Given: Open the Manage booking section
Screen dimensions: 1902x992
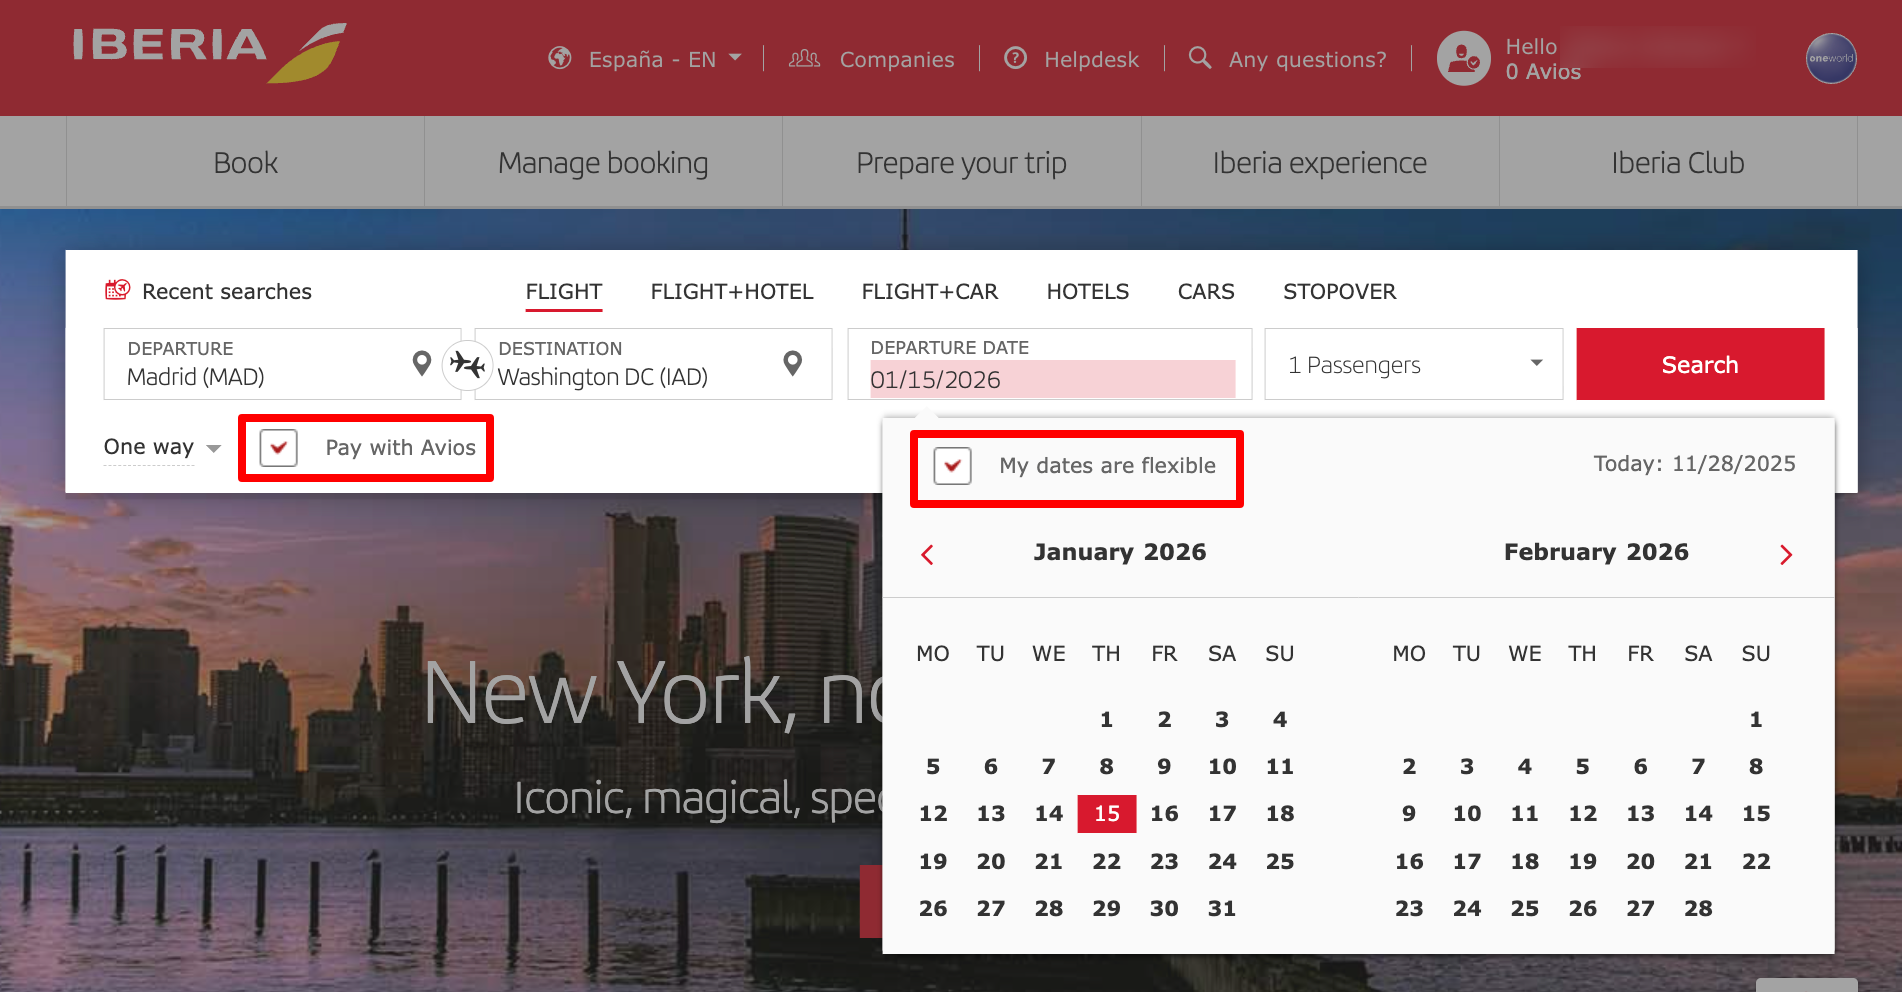Looking at the screenshot, I should (602, 161).
